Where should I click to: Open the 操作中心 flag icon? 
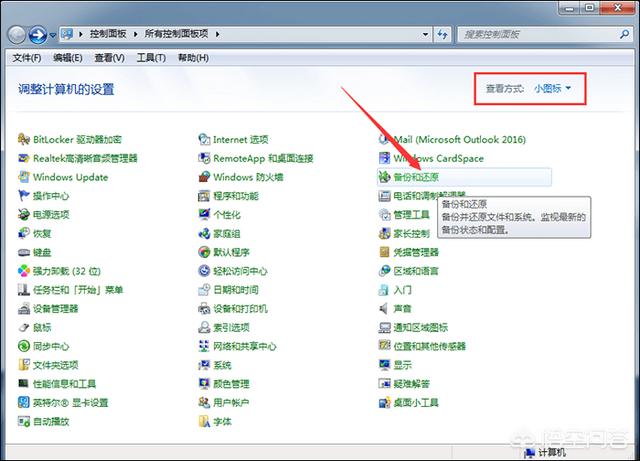click(24, 196)
